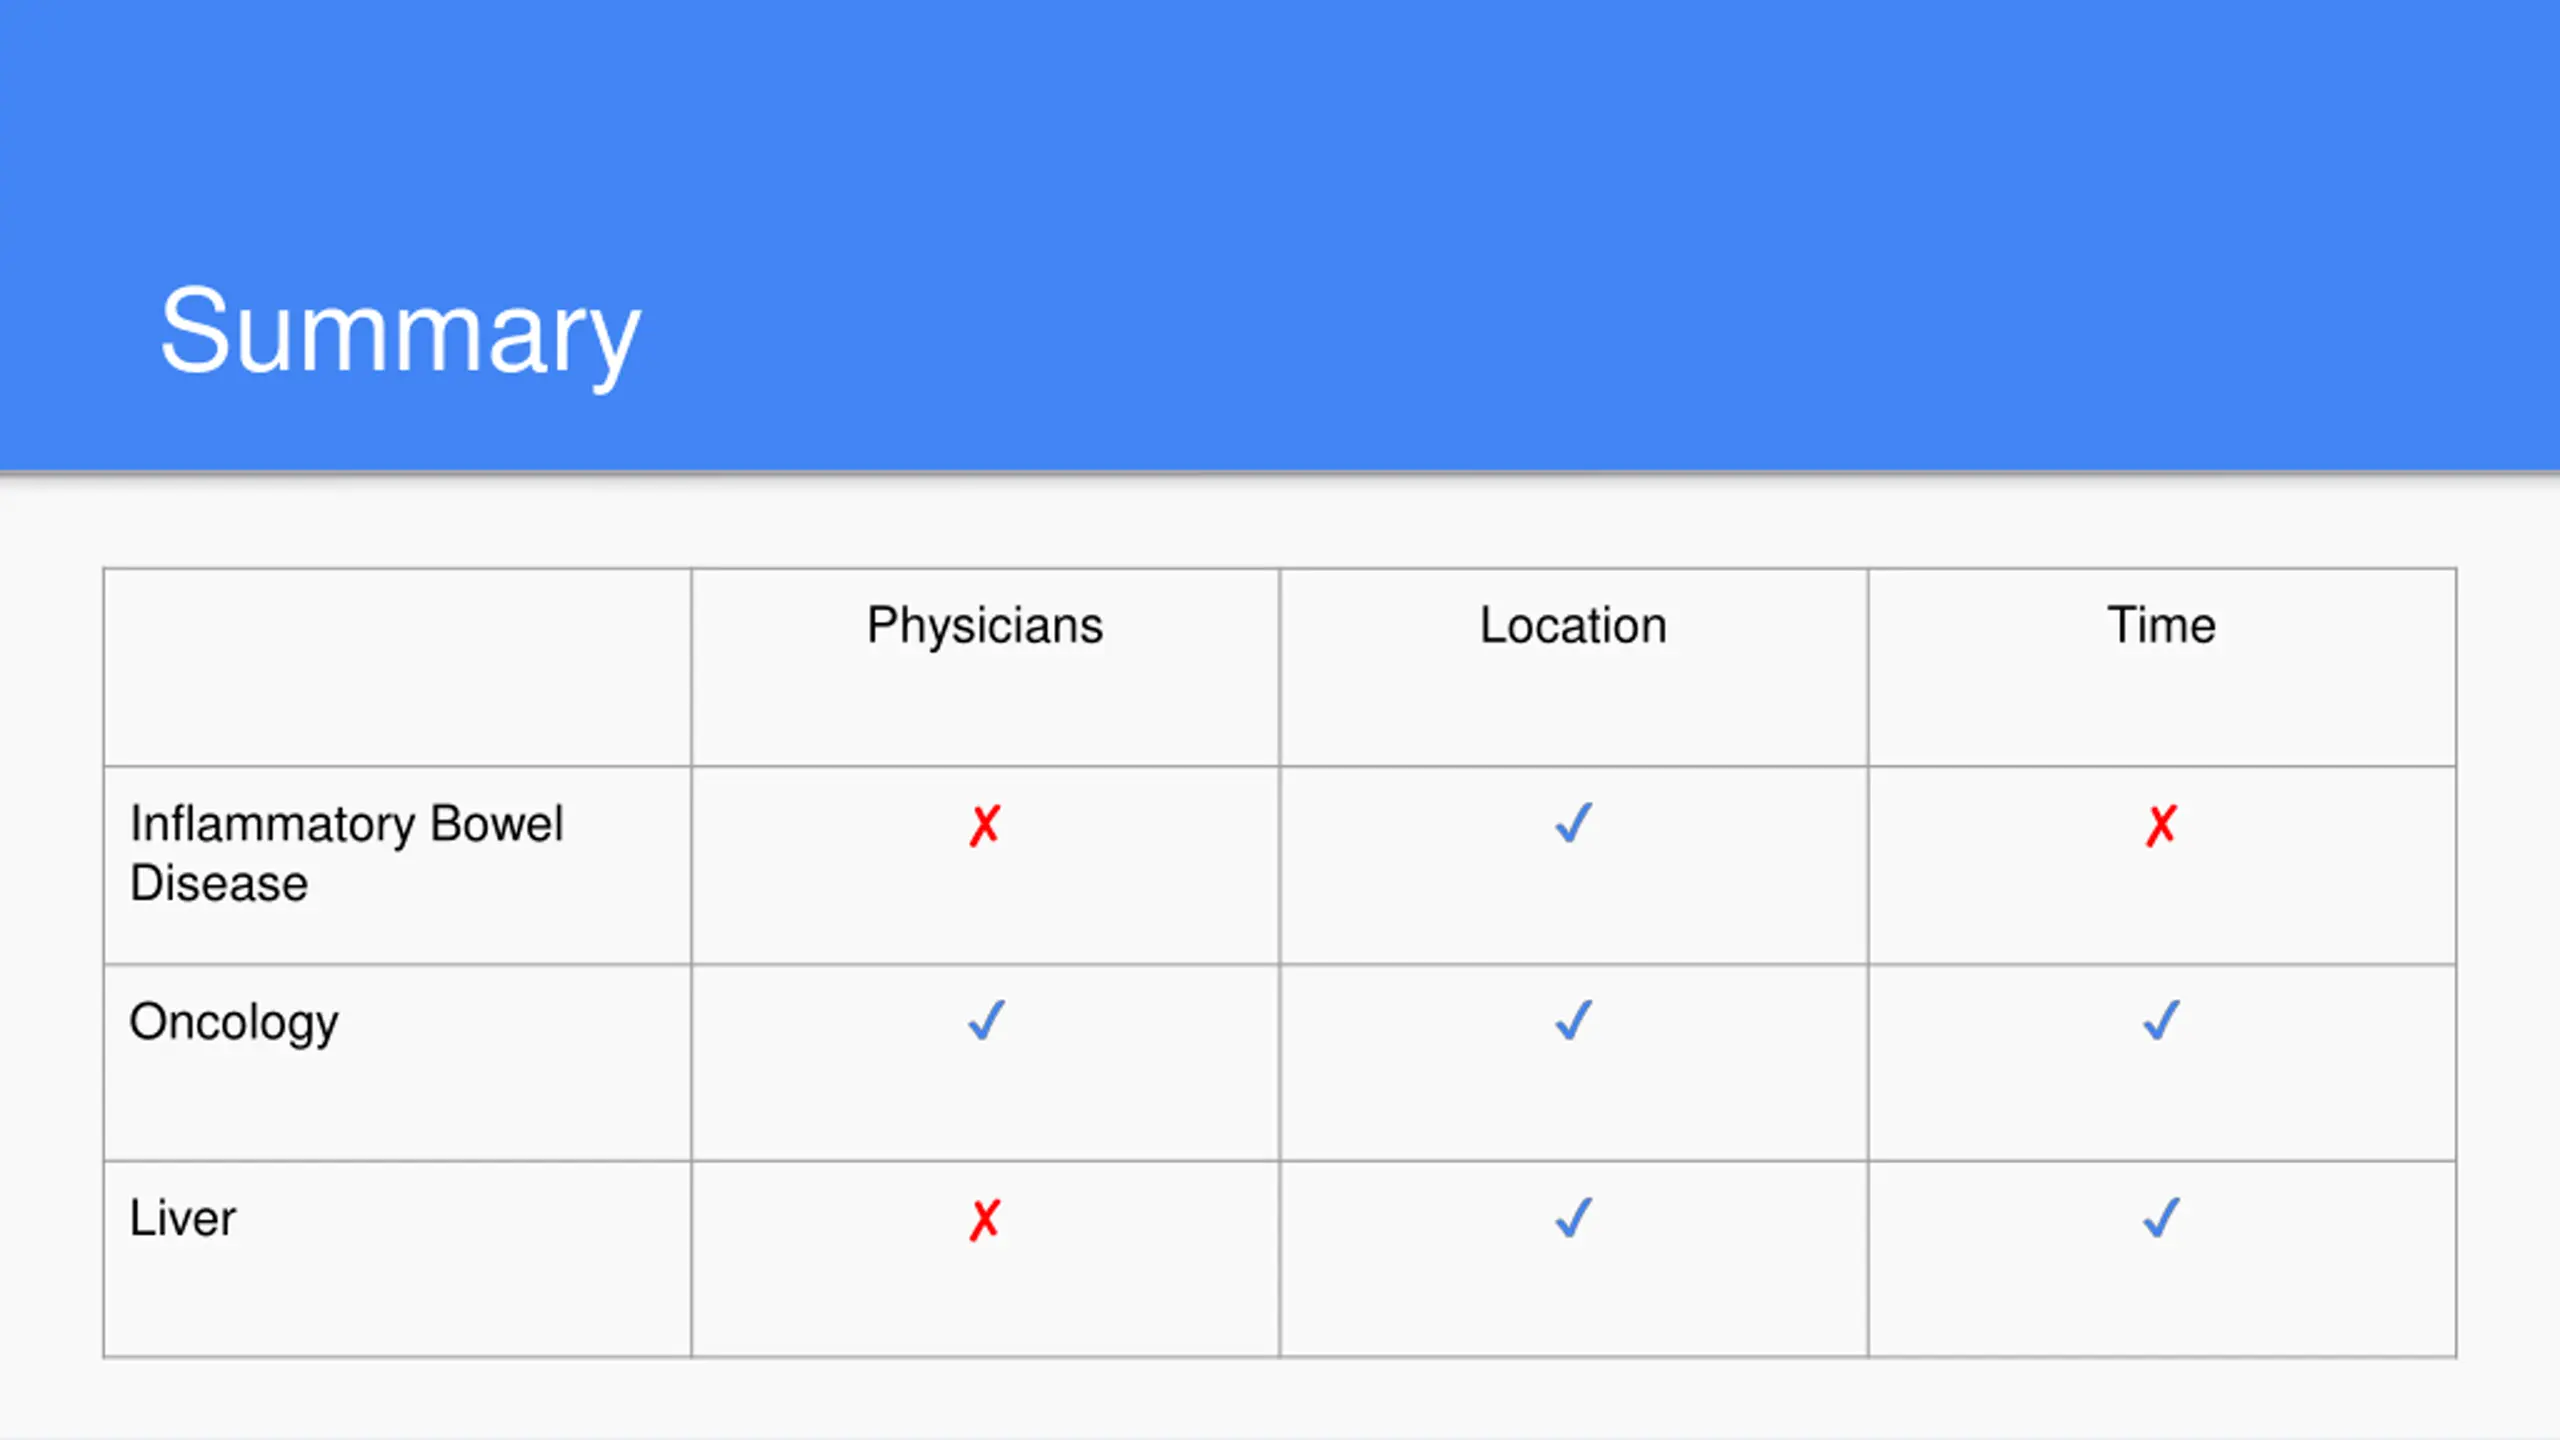Image resolution: width=2560 pixels, height=1440 pixels.
Task: Click the checkmark for Oncology Location
Action: pyautogui.click(x=1573, y=1021)
